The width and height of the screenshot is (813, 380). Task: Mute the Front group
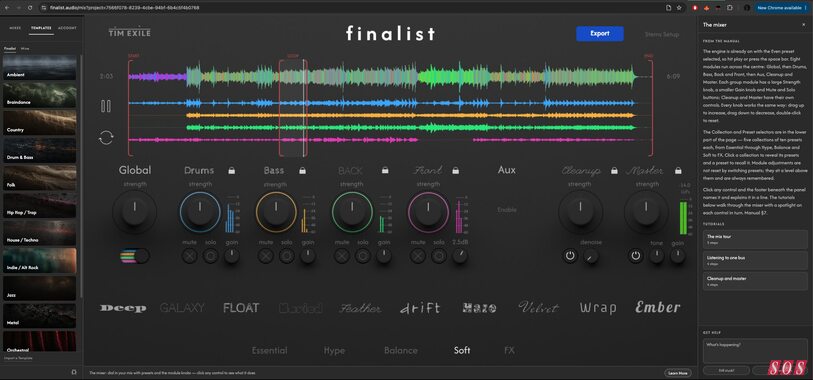click(x=418, y=256)
